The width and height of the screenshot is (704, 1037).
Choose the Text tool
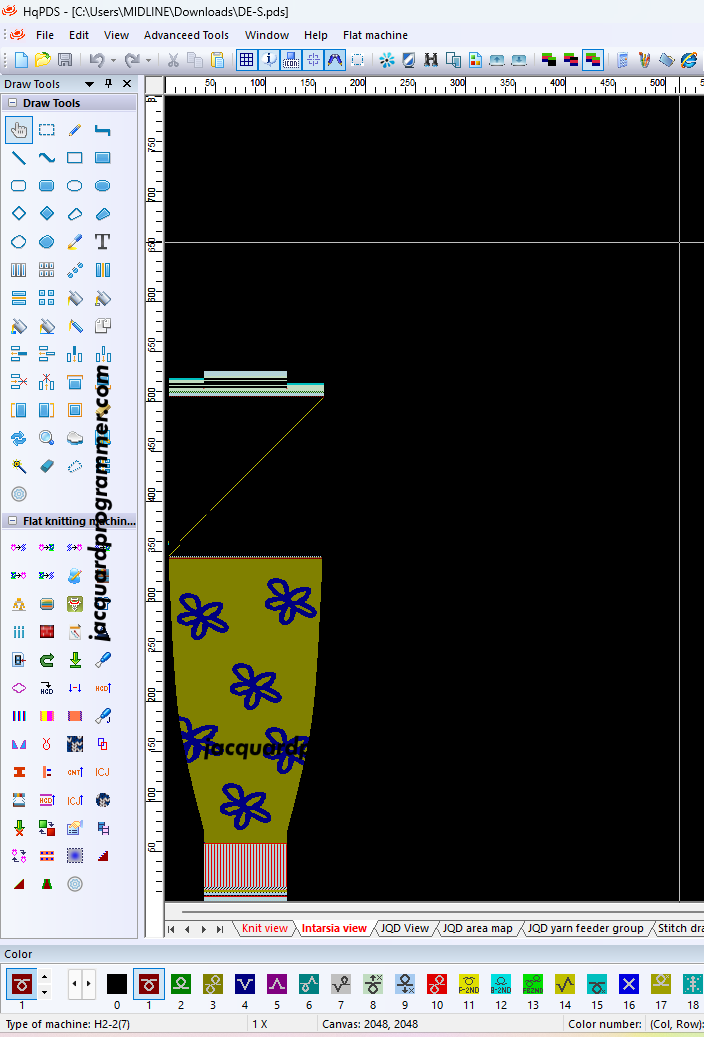102,242
